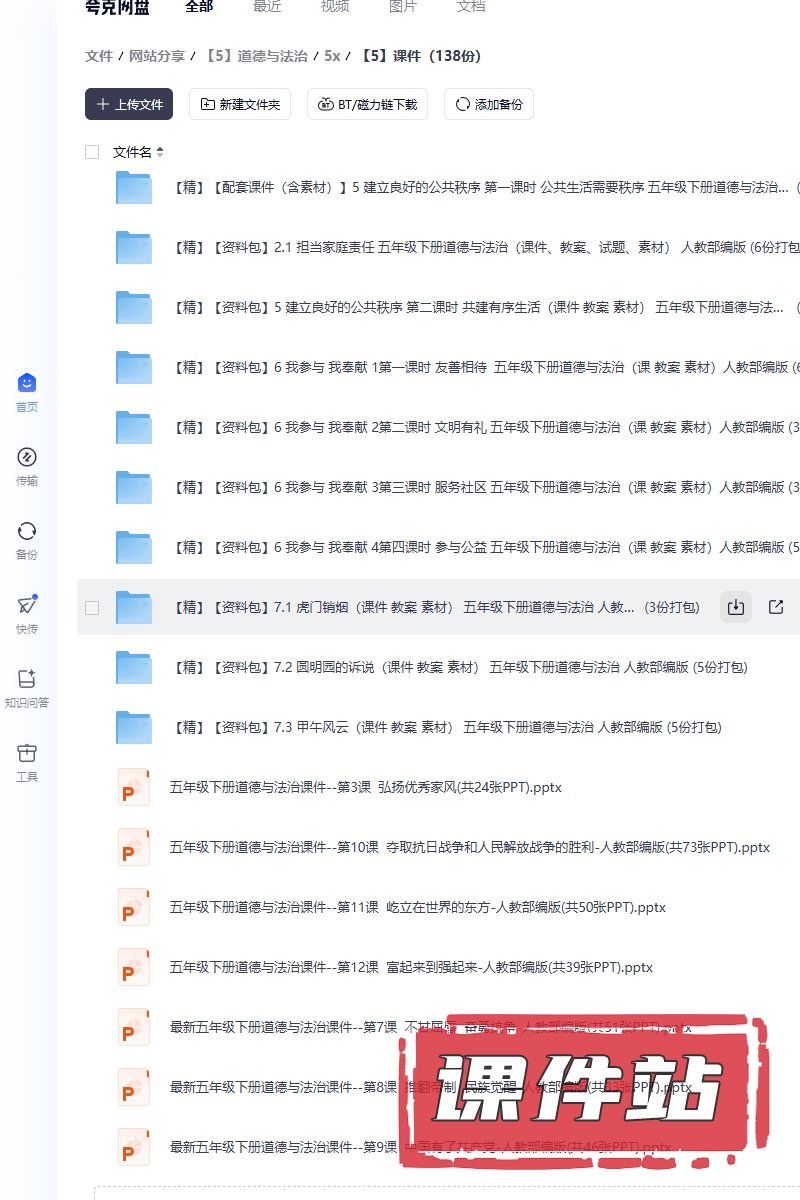Image resolution: width=800 pixels, height=1200 pixels.
Task: Open the 知识问答 sidebar icon
Action: pos(27,679)
